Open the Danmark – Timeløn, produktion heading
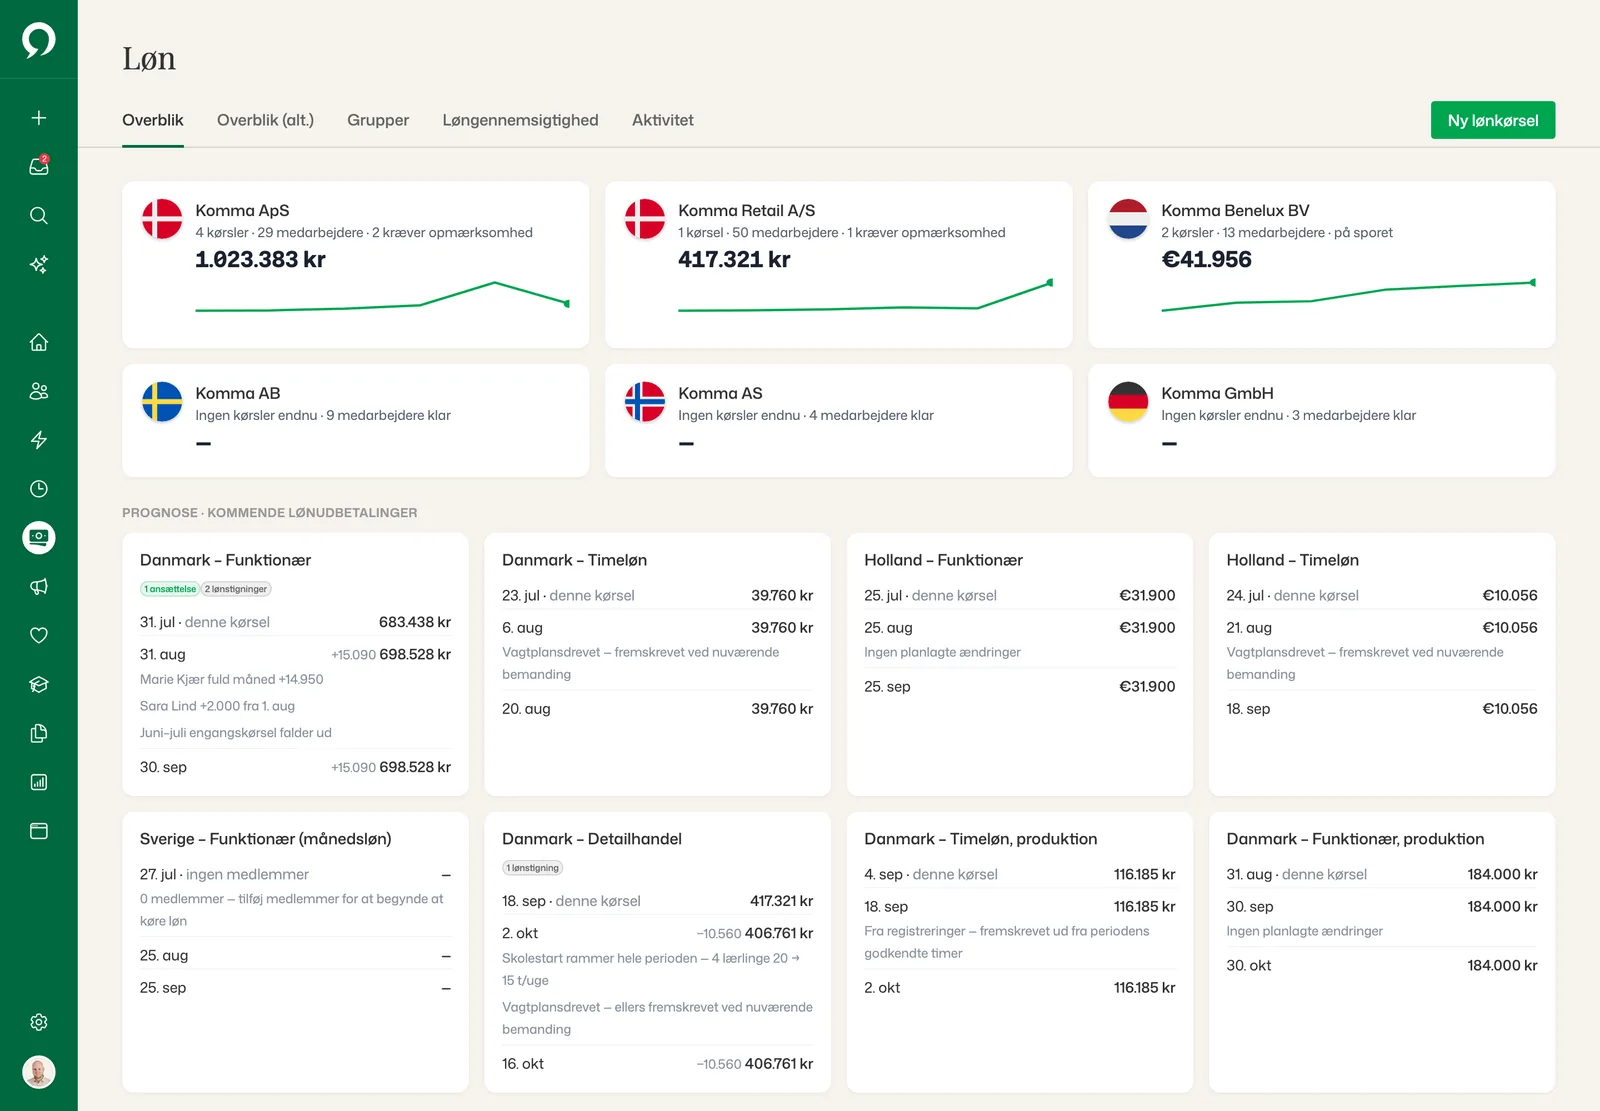 pyautogui.click(x=980, y=839)
